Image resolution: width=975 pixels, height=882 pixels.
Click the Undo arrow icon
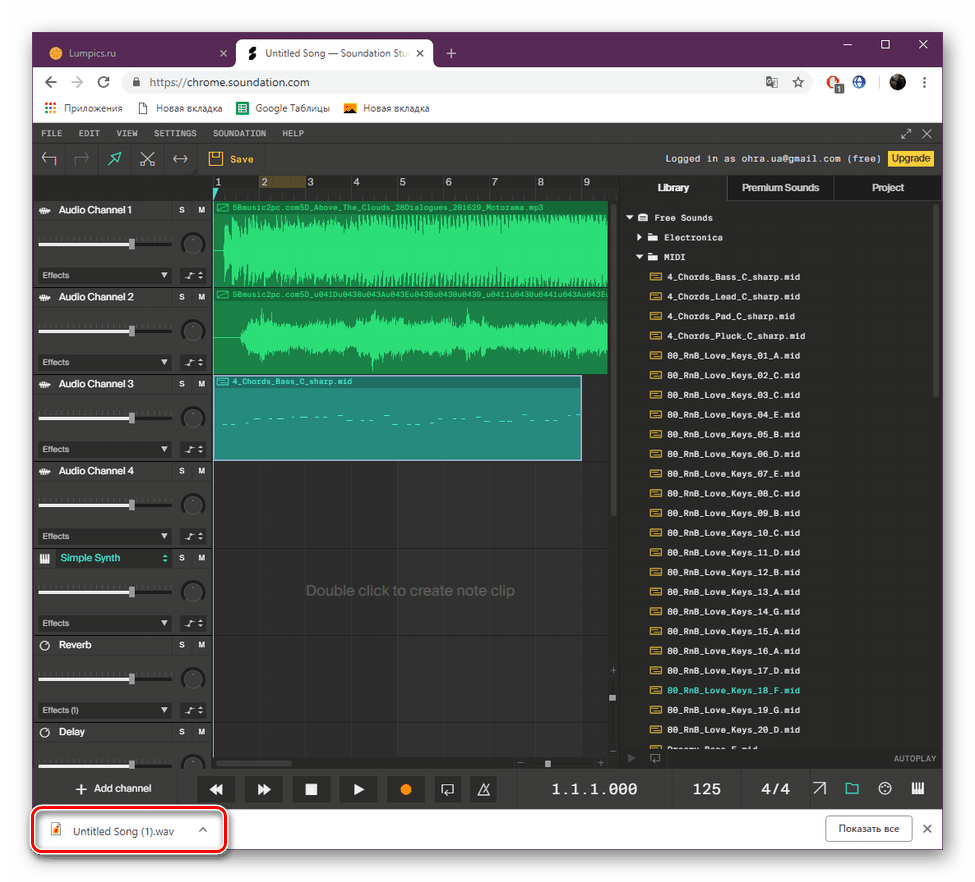click(x=49, y=158)
